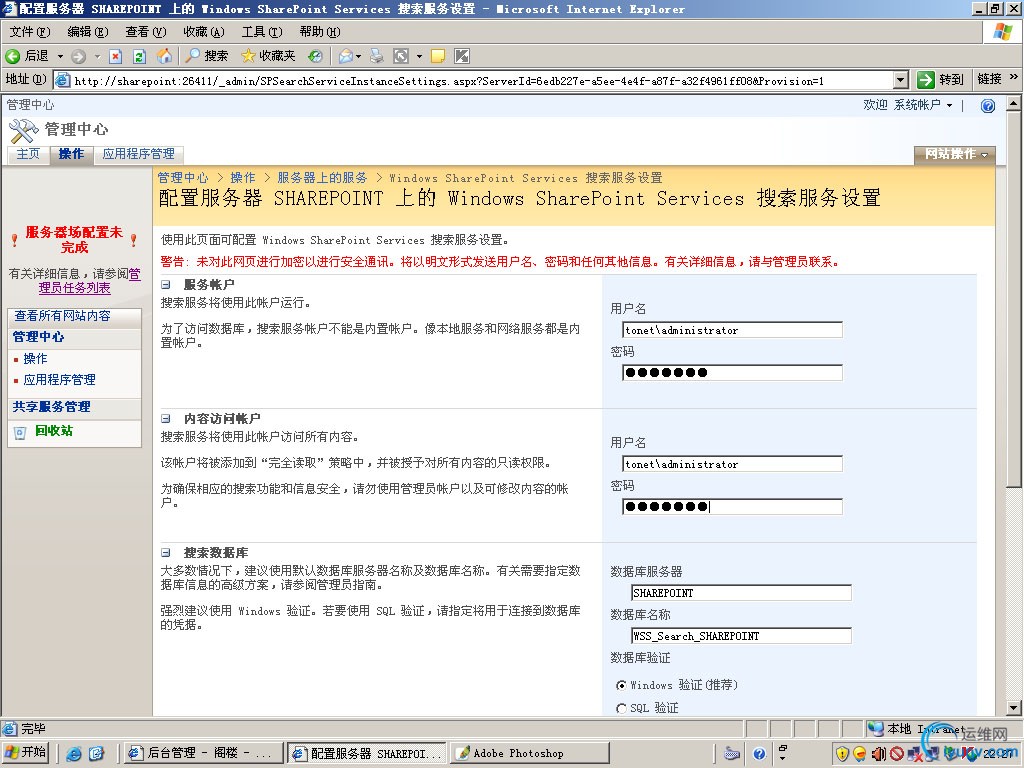
Task: Collapse the 搜索数据库 section
Action: [166, 552]
